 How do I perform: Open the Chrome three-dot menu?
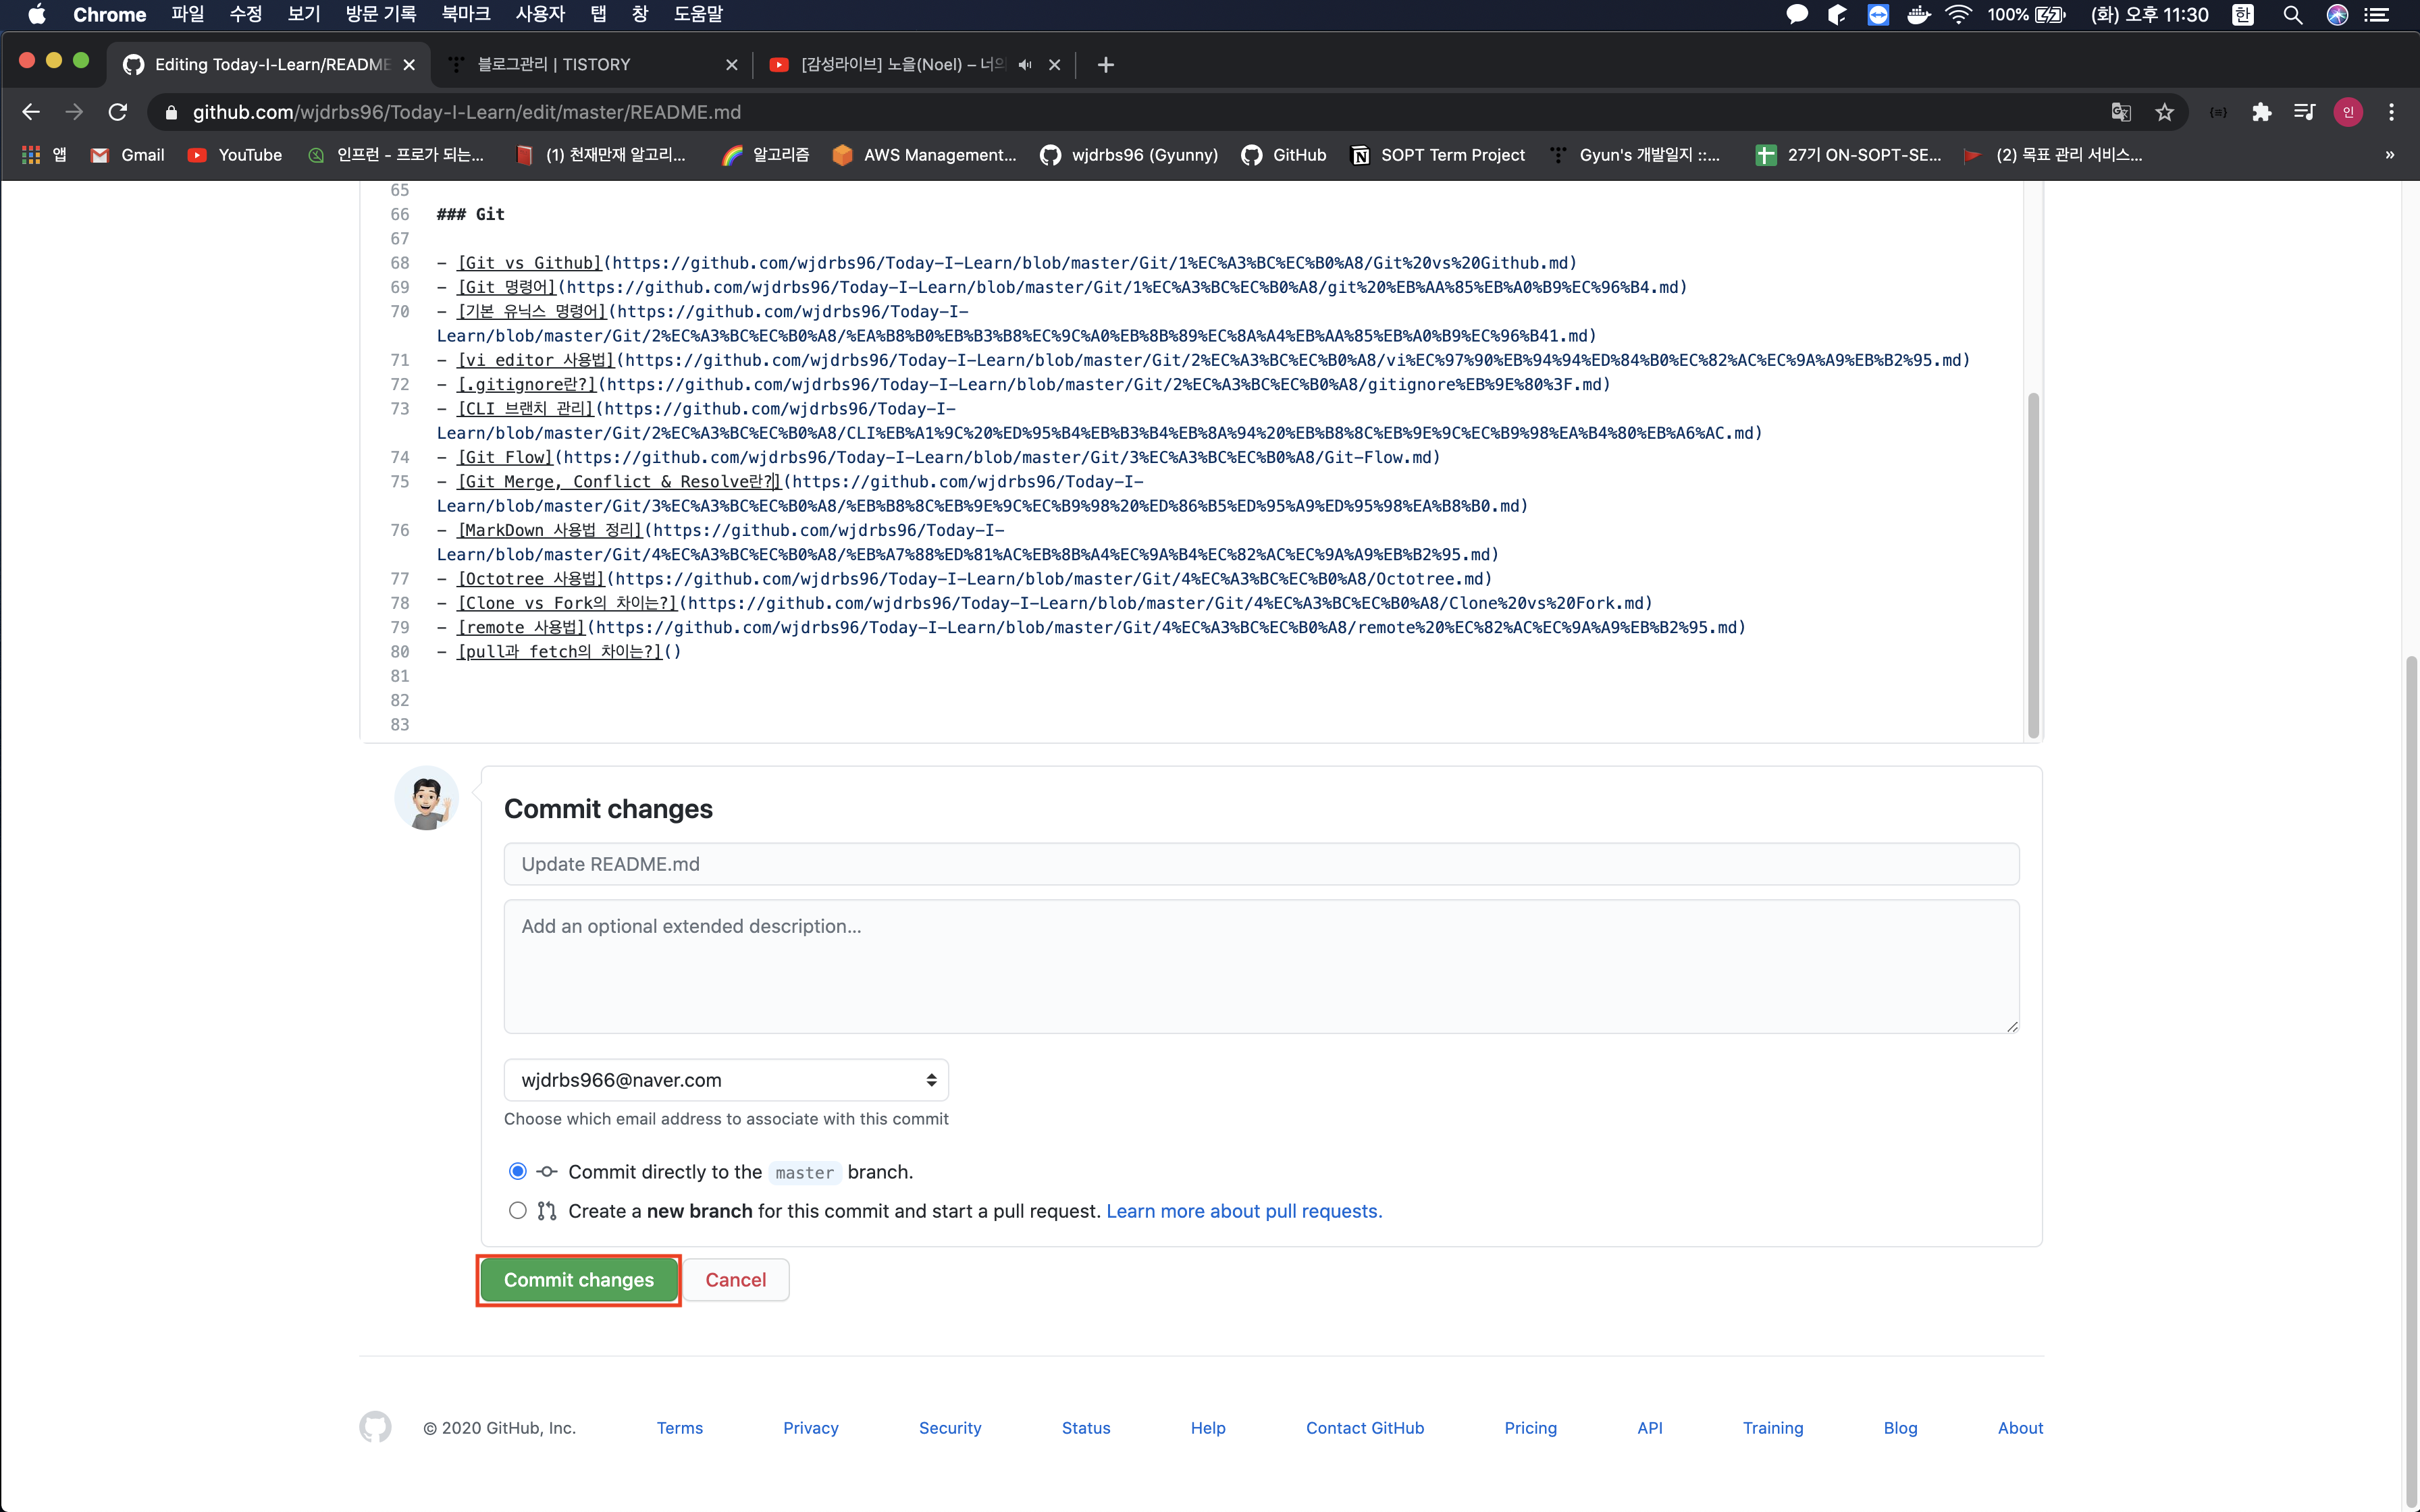pos(2391,112)
